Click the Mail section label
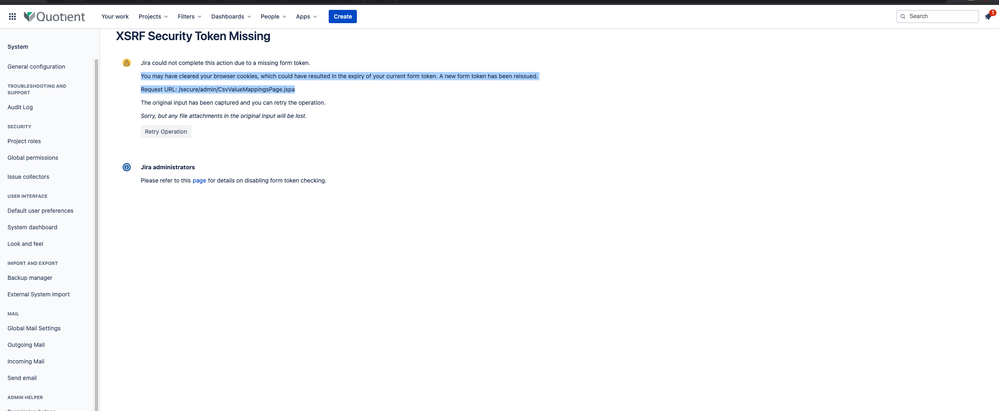This screenshot has height=411, width=999. (x=13, y=314)
